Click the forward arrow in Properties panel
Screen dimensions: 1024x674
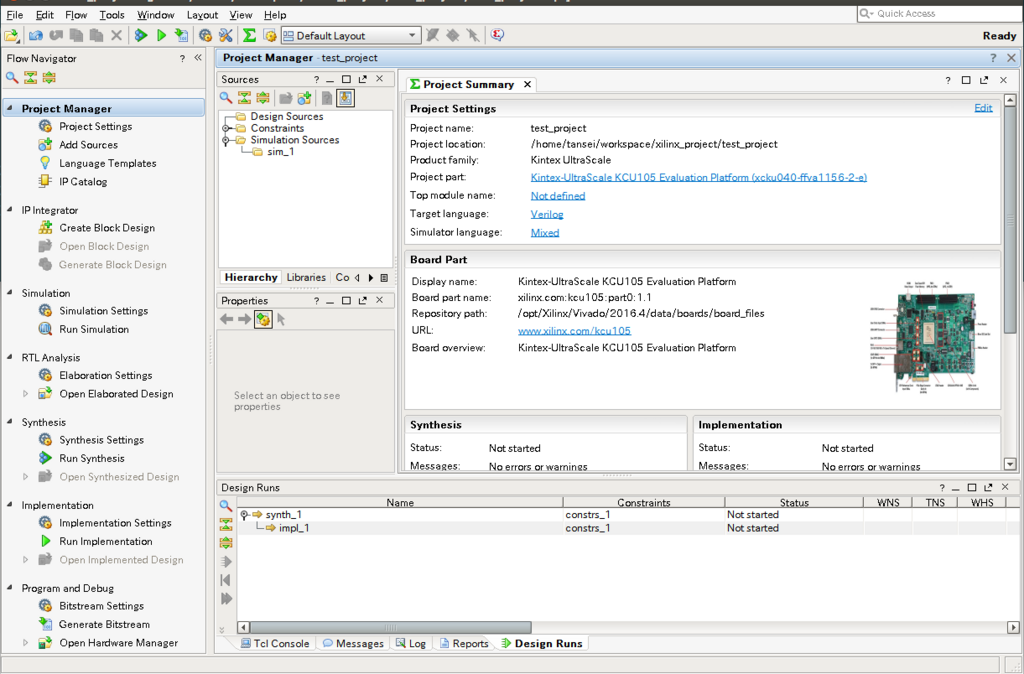pyautogui.click(x=244, y=319)
